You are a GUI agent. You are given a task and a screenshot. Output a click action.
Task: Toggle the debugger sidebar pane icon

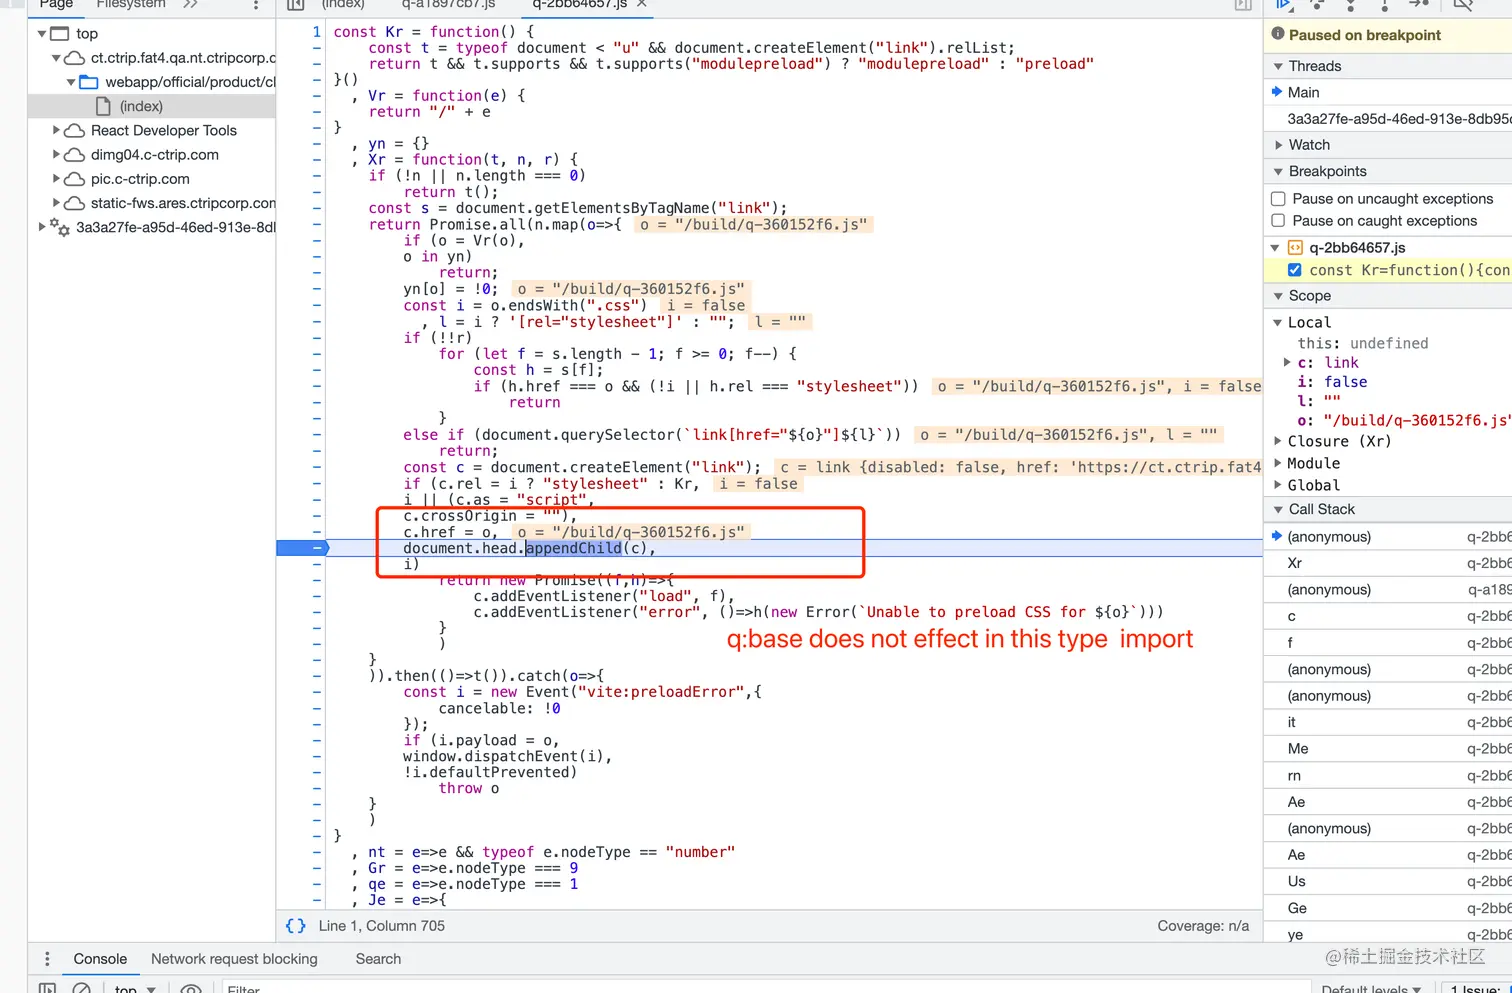click(x=1243, y=5)
